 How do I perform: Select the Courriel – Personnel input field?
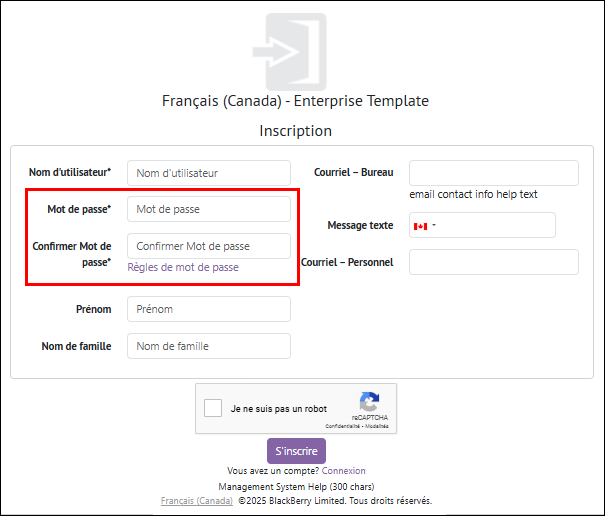click(494, 262)
